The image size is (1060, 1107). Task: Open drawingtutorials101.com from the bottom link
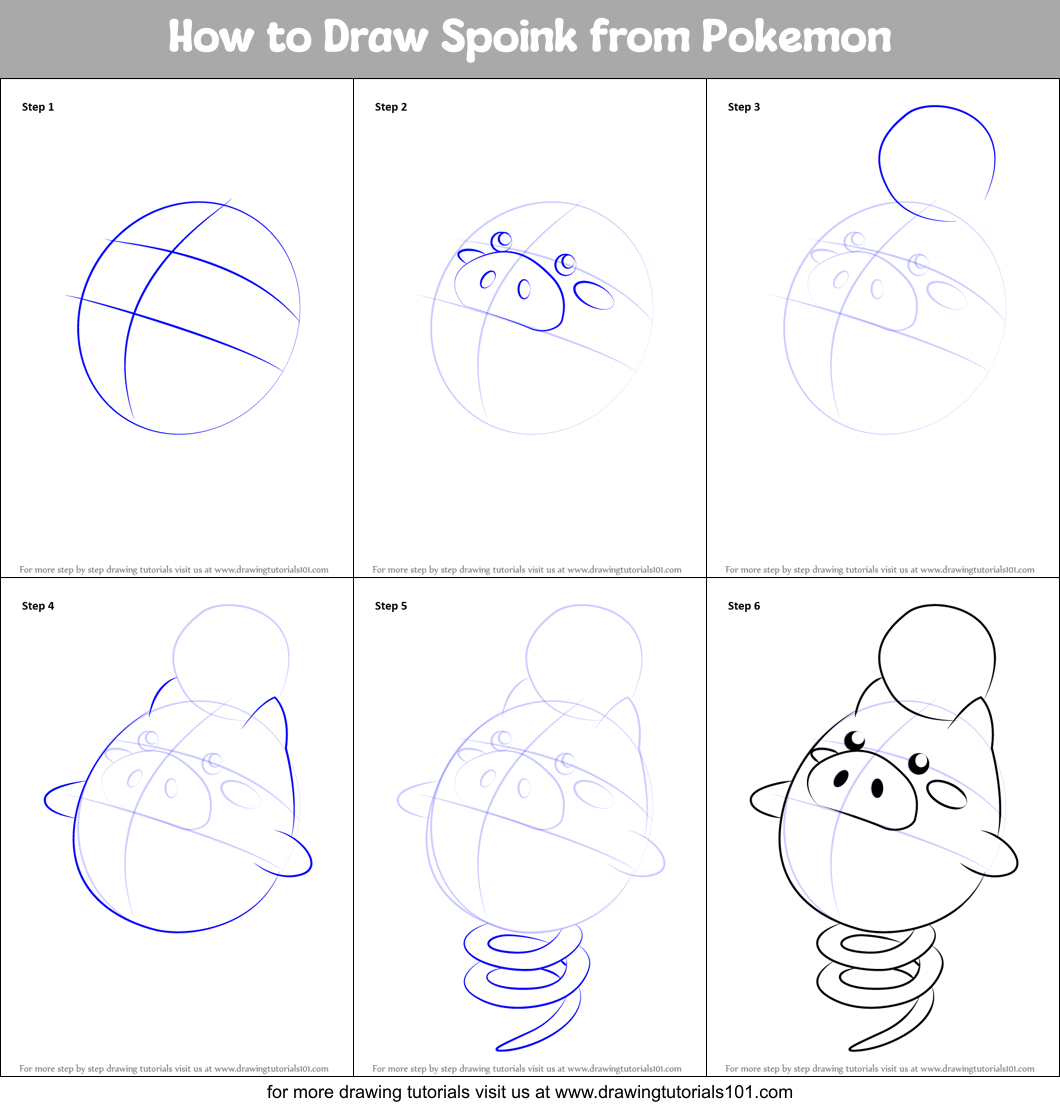click(530, 1092)
